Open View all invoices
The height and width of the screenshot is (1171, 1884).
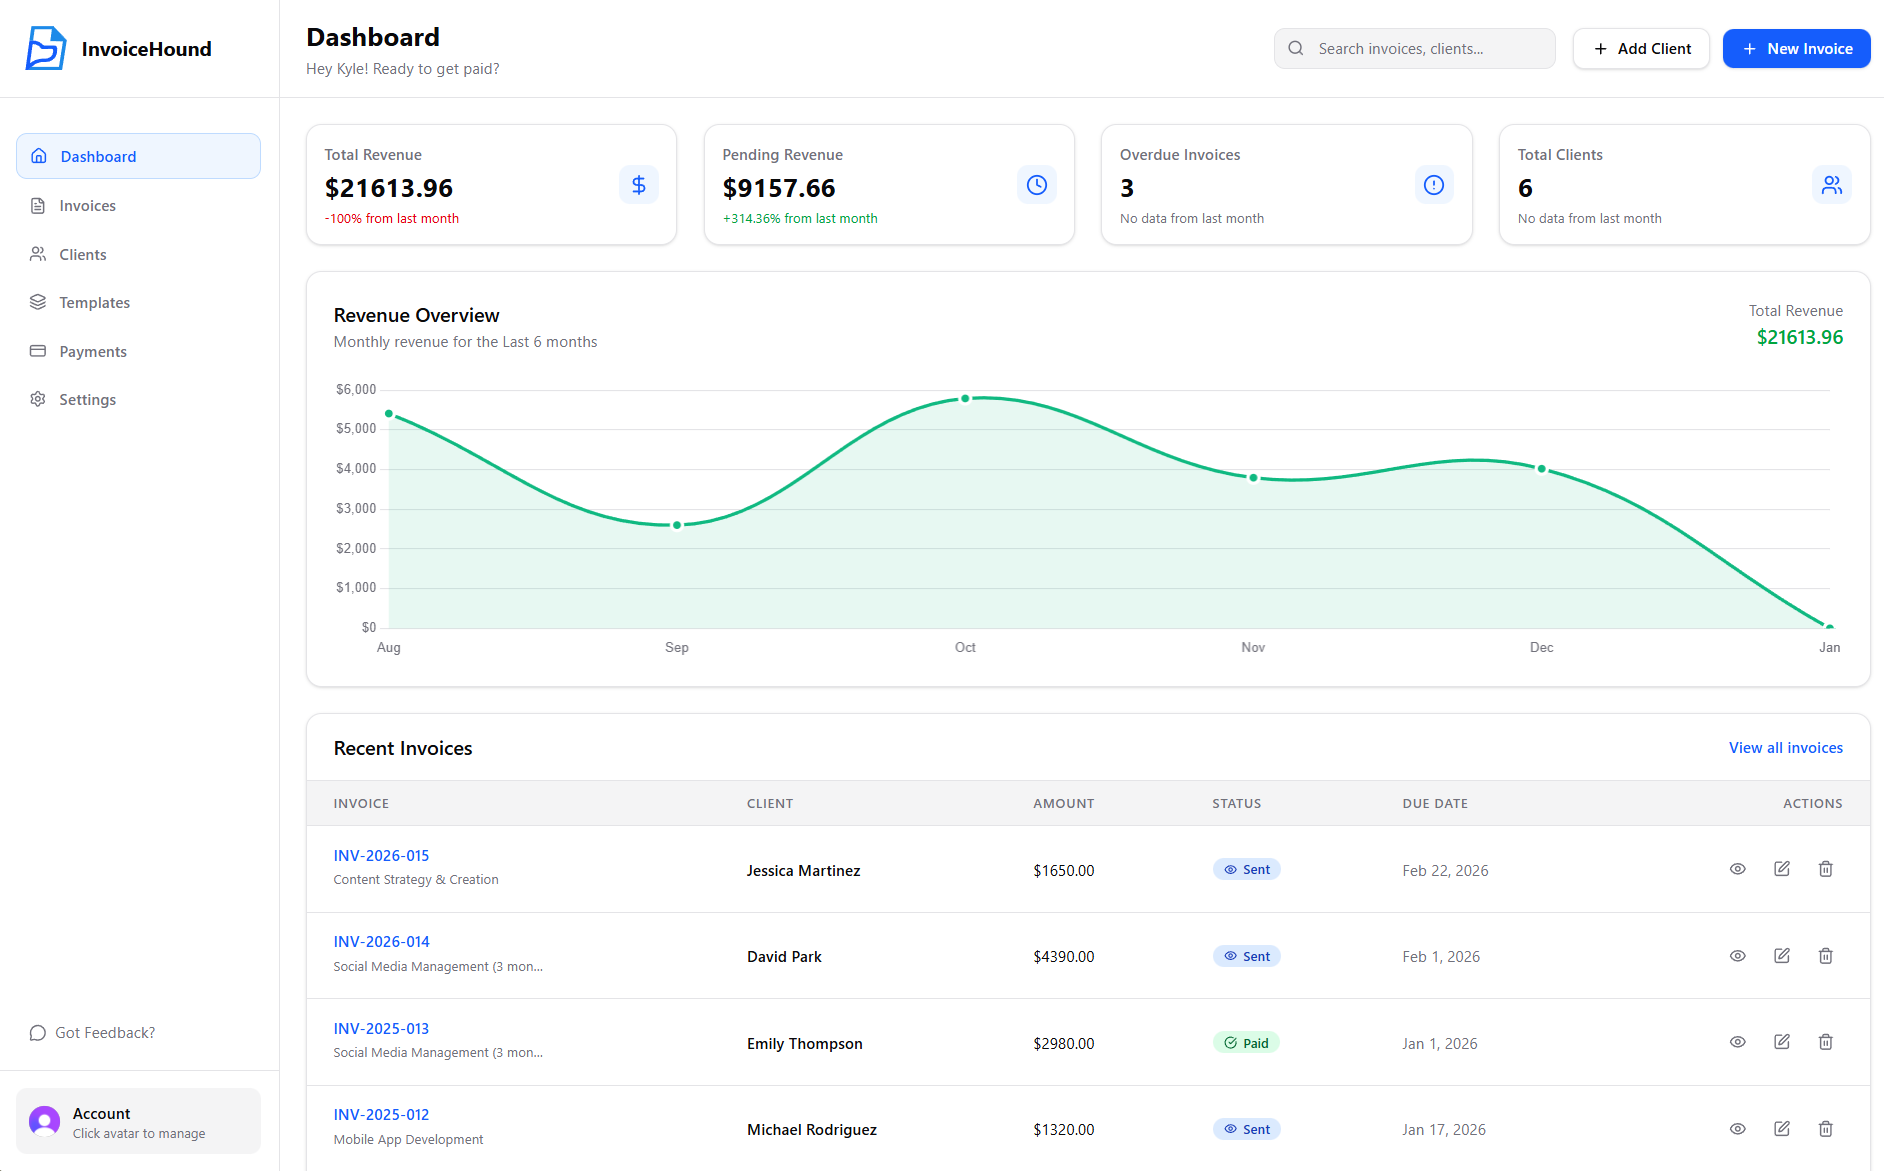tap(1786, 747)
